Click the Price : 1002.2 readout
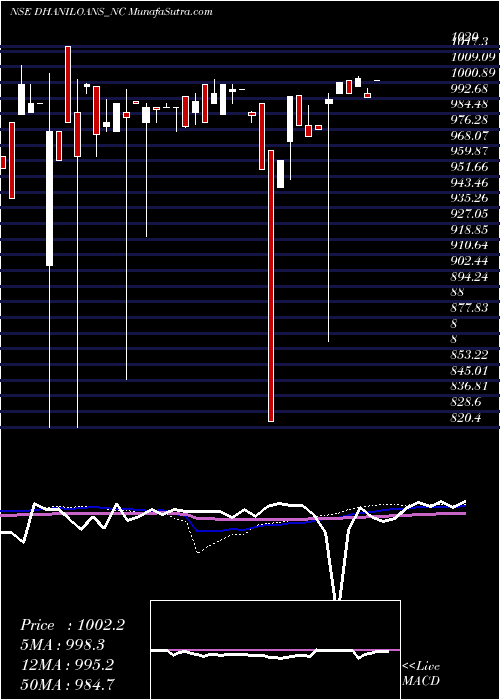This screenshot has height=700, width=500. click(x=72, y=625)
